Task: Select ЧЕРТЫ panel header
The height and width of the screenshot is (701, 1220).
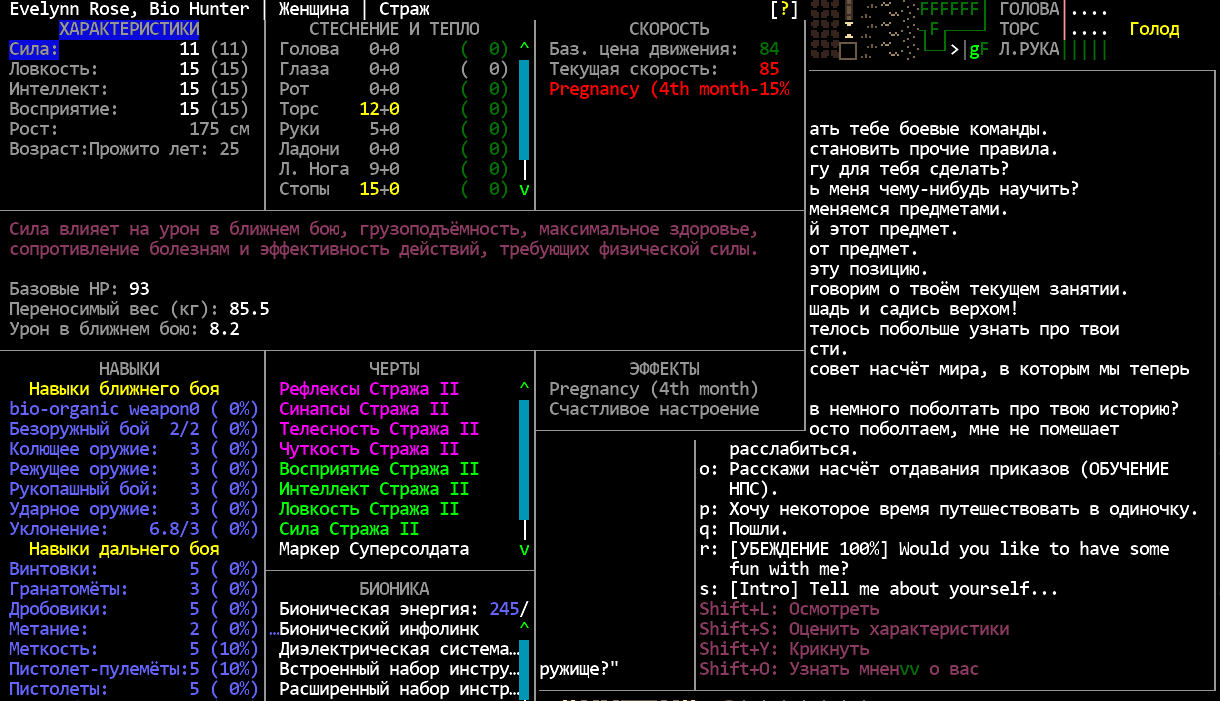Action: coord(394,369)
